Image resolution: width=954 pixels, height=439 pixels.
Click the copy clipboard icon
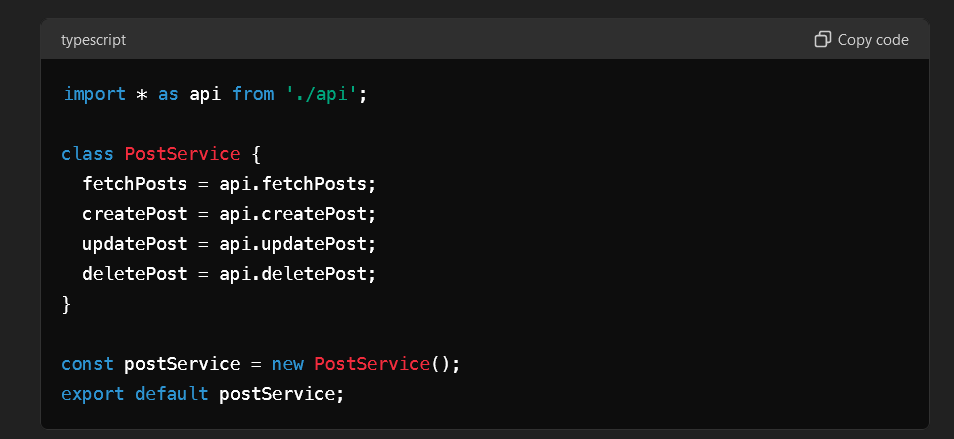pyautogui.click(x=823, y=40)
